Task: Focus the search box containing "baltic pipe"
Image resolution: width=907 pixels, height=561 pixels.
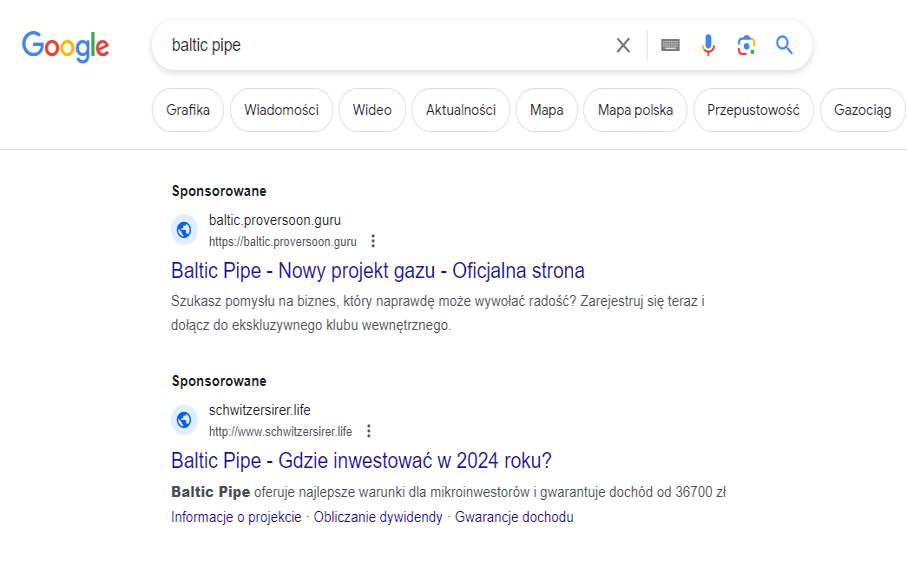Action: coord(380,45)
